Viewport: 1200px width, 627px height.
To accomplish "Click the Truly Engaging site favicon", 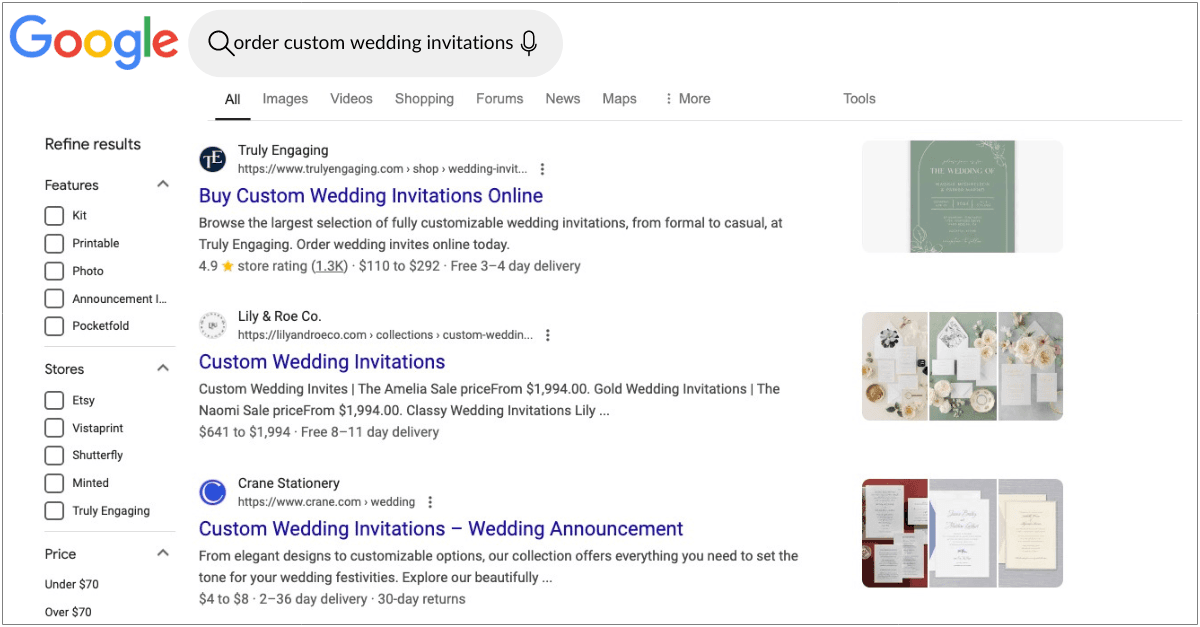I will coord(212,159).
